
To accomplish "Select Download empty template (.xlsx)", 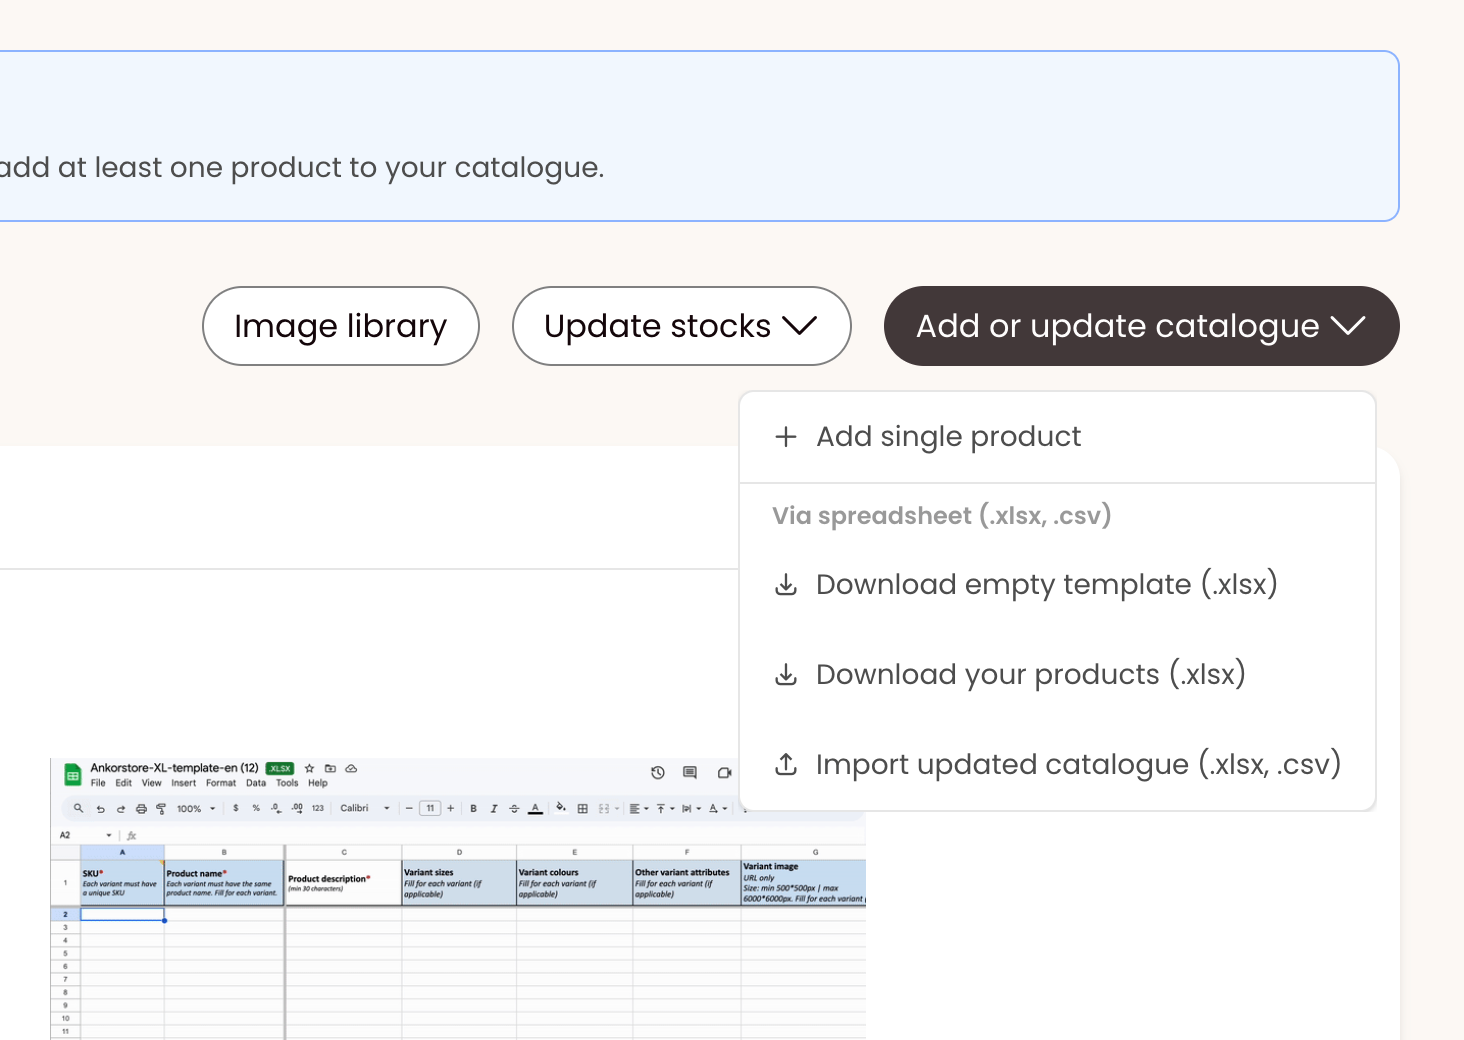I will tap(1057, 584).
